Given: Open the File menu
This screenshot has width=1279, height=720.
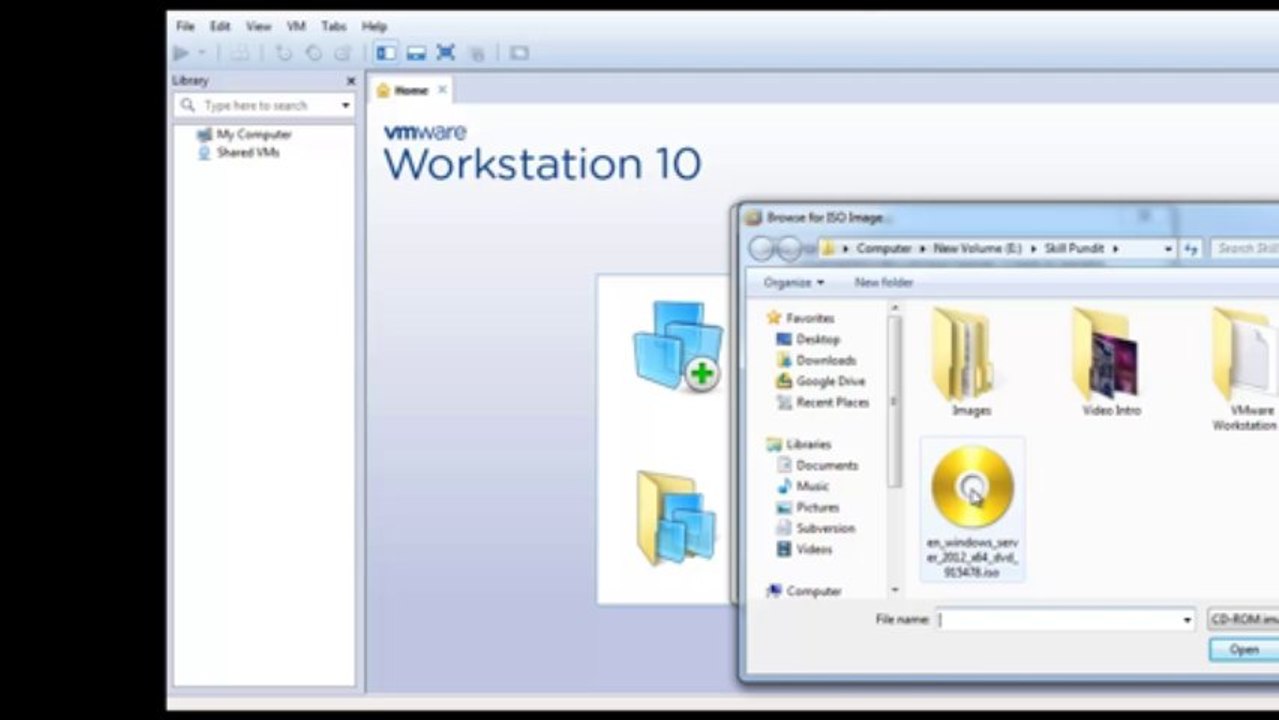Looking at the screenshot, I should 185,27.
